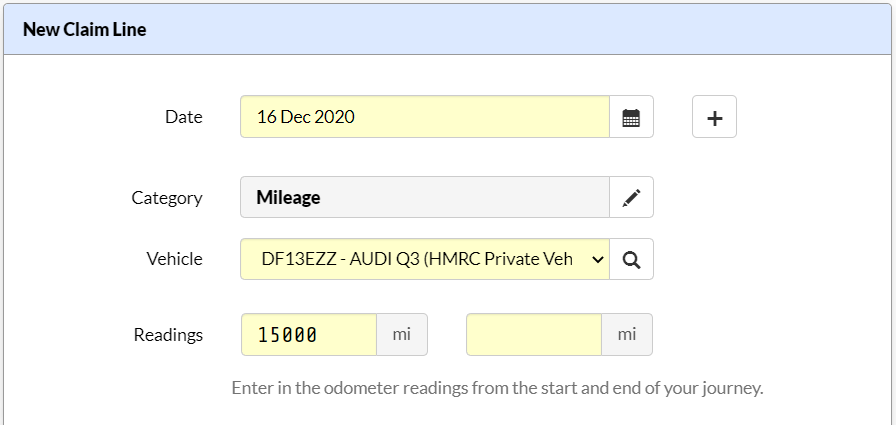Select the Mileage category field

tap(425, 197)
